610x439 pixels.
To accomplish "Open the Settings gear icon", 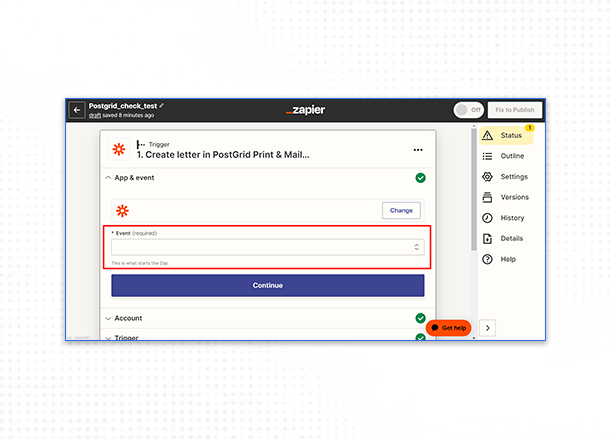I will tap(487, 177).
